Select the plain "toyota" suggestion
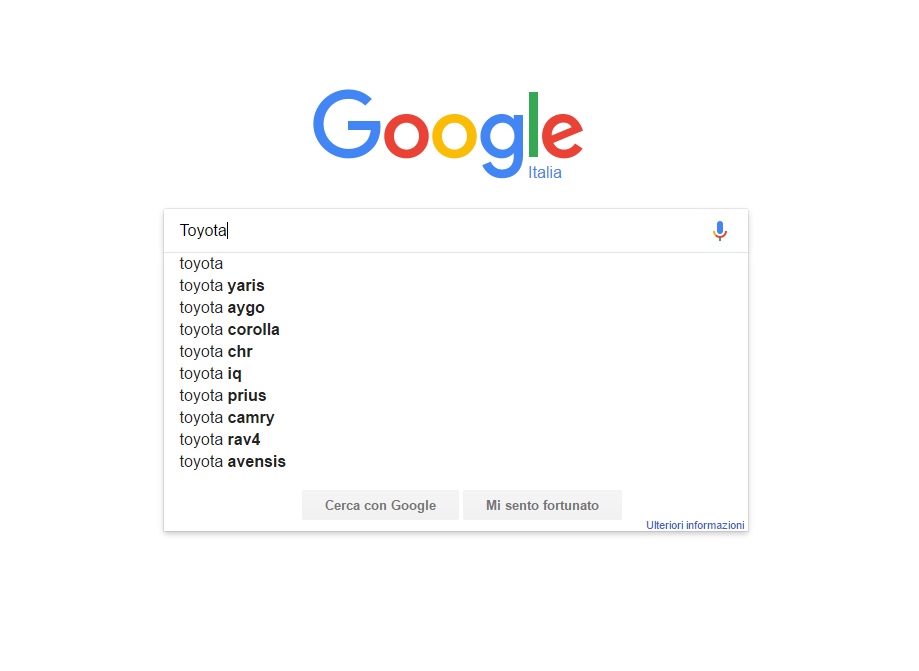 point(455,264)
